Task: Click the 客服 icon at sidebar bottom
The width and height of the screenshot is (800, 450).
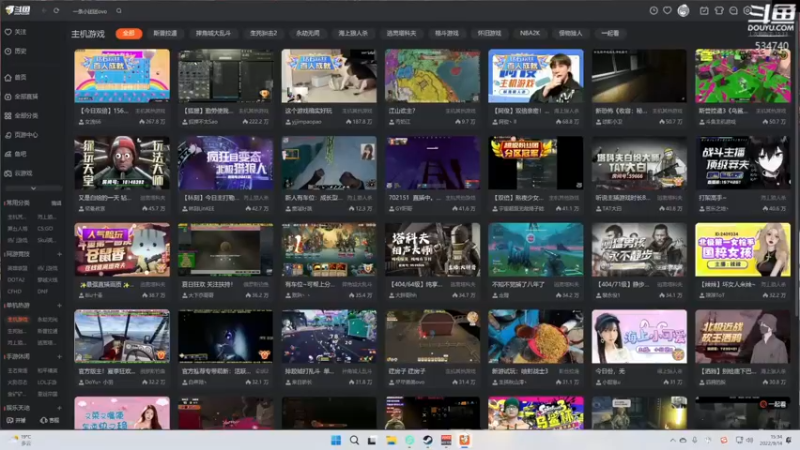Action: [49, 420]
